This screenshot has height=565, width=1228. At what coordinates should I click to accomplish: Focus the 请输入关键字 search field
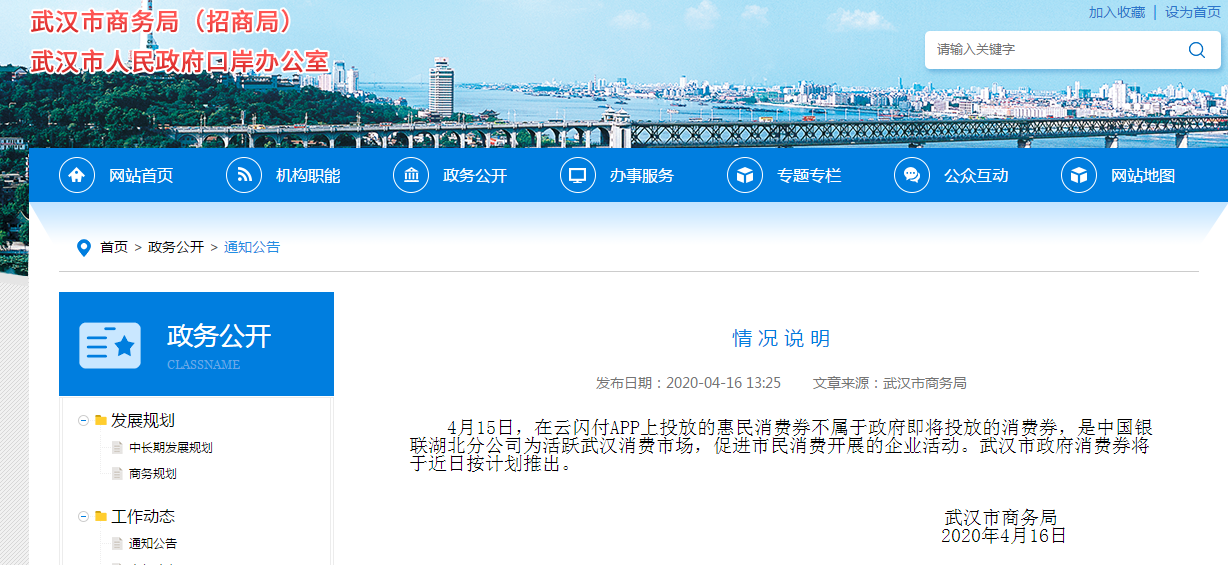[1050, 50]
